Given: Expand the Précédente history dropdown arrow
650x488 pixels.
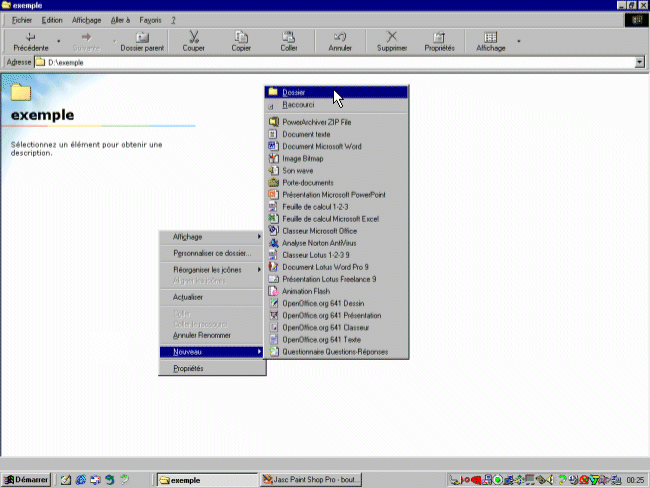Looking at the screenshot, I should [58, 41].
